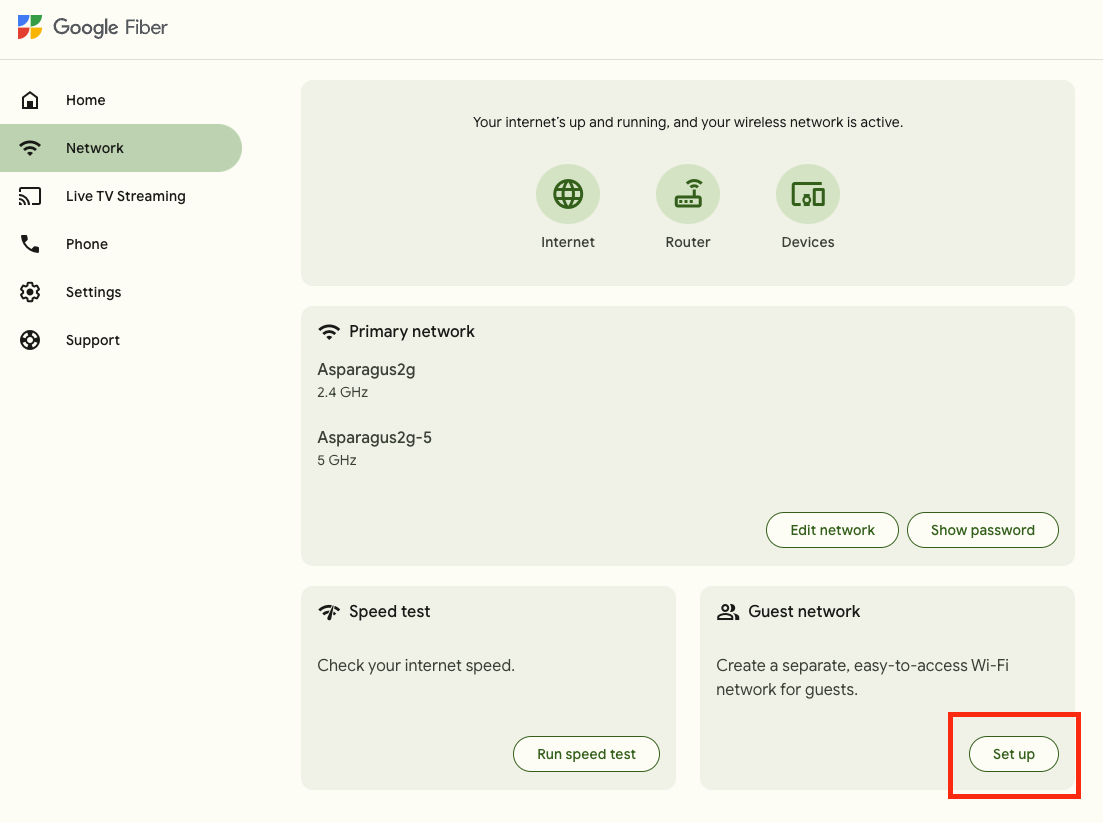Open the Internet globe icon
The width and height of the screenshot is (1103, 823).
click(568, 194)
